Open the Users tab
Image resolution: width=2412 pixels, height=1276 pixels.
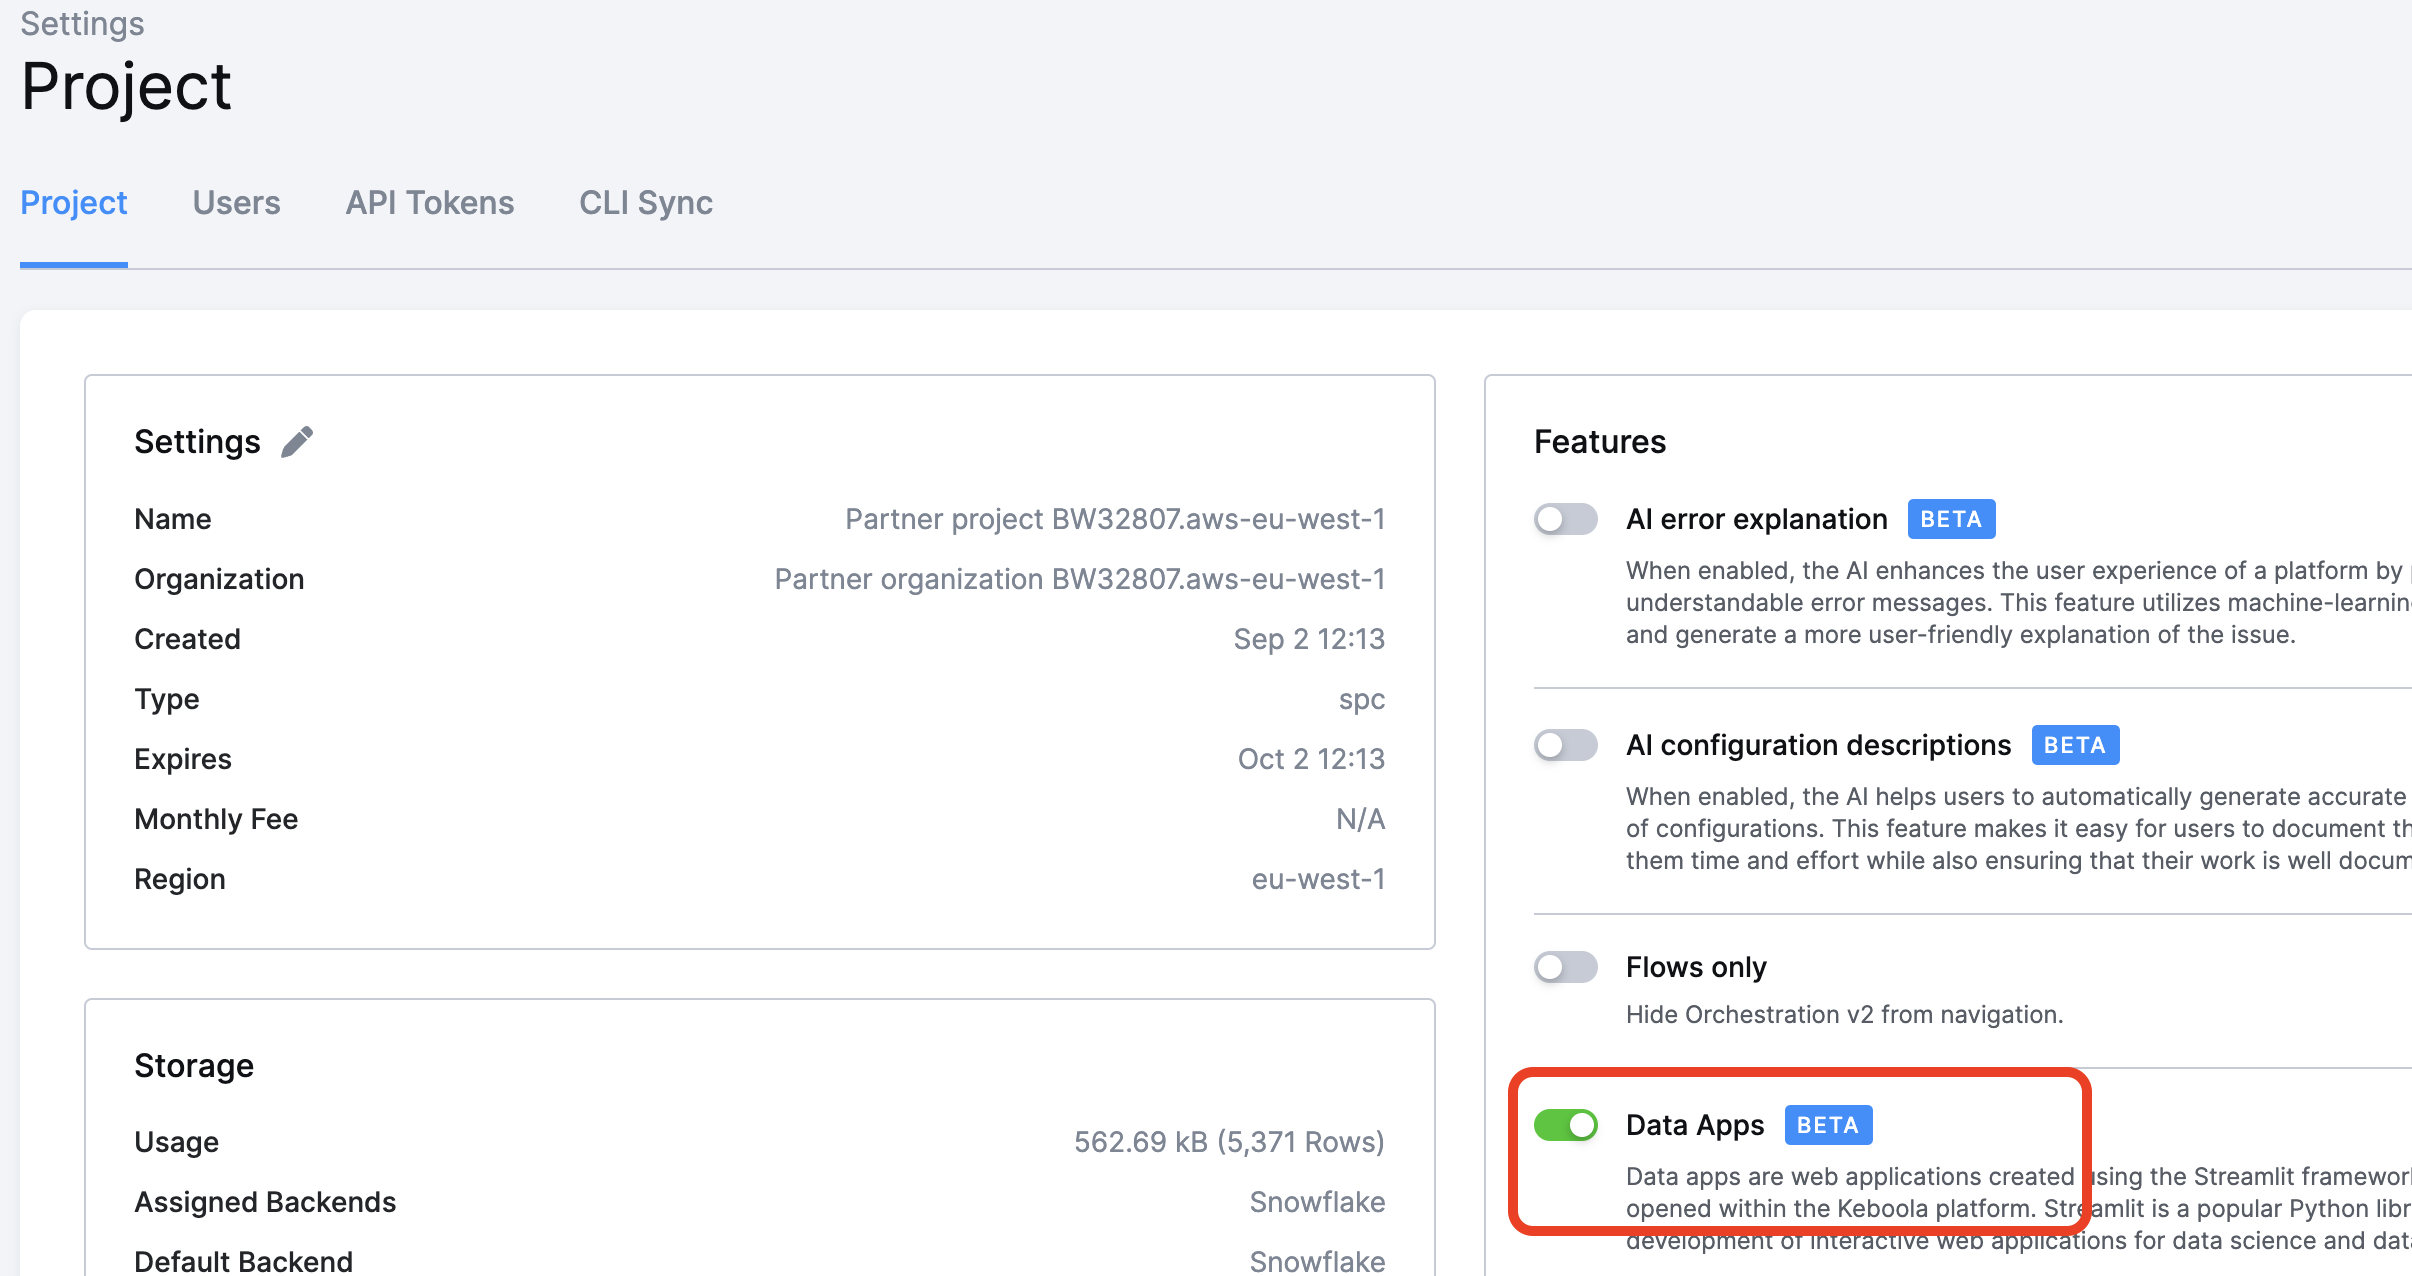coord(236,203)
